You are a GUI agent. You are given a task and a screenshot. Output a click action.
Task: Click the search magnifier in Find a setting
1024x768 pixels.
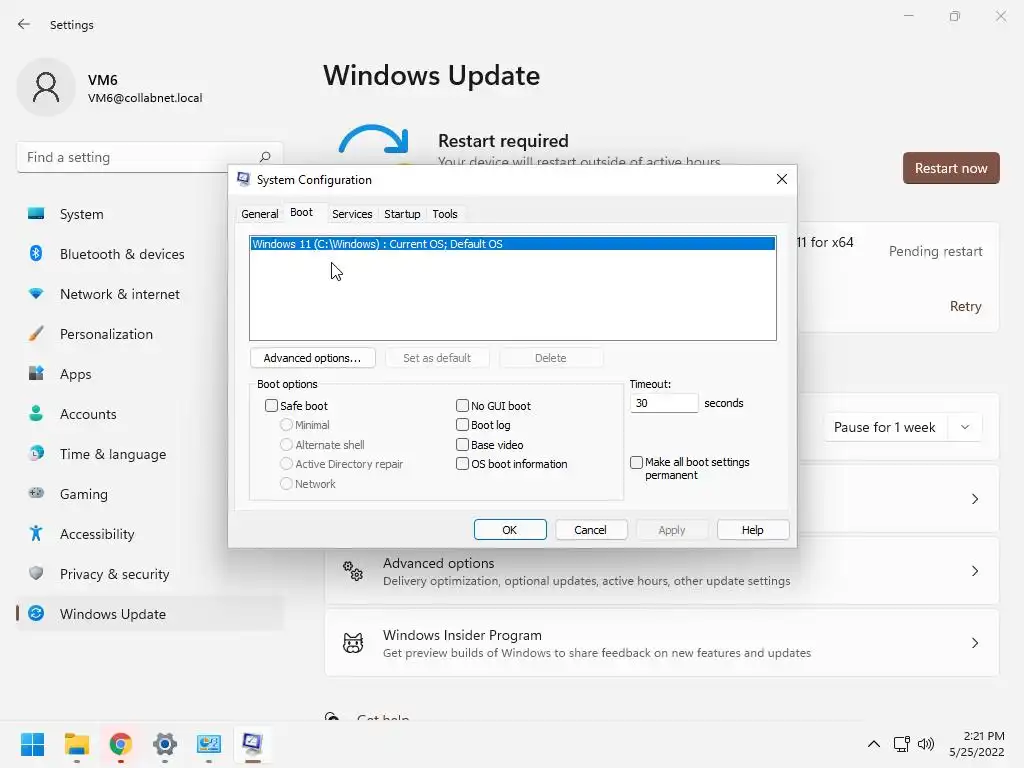[x=264, y=157]
